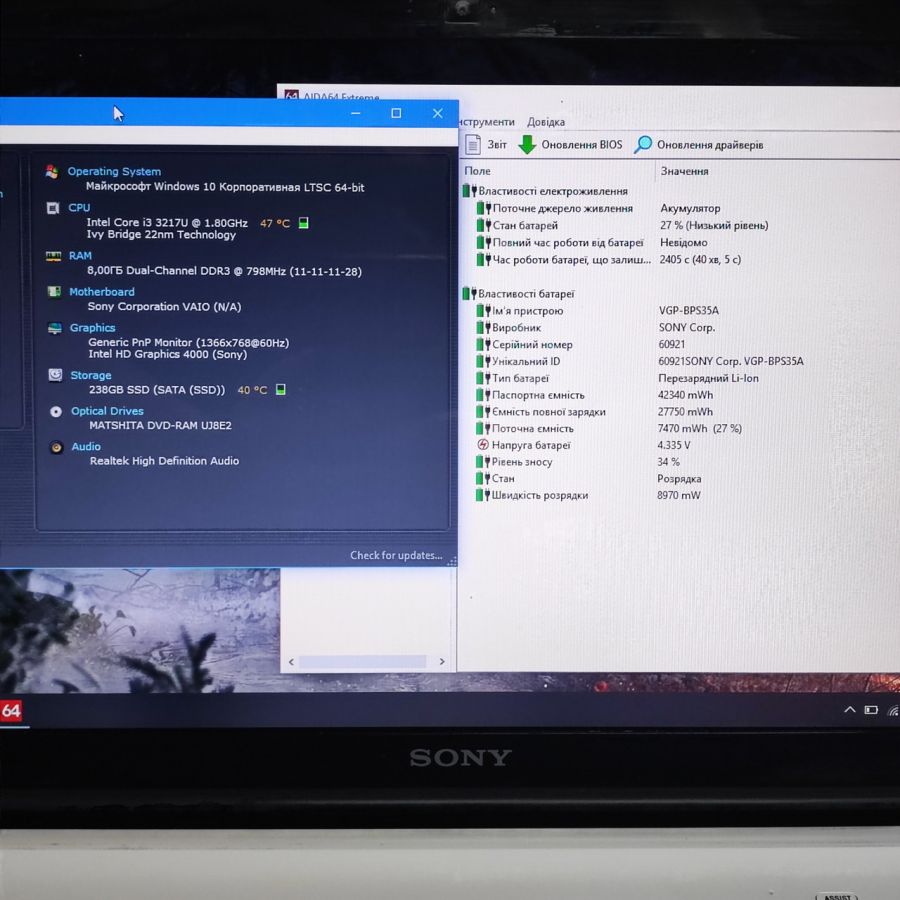Click the CPU temperature indicator icon
The width and height of the screenshot is (900, 900).
(x=304, y=223)
